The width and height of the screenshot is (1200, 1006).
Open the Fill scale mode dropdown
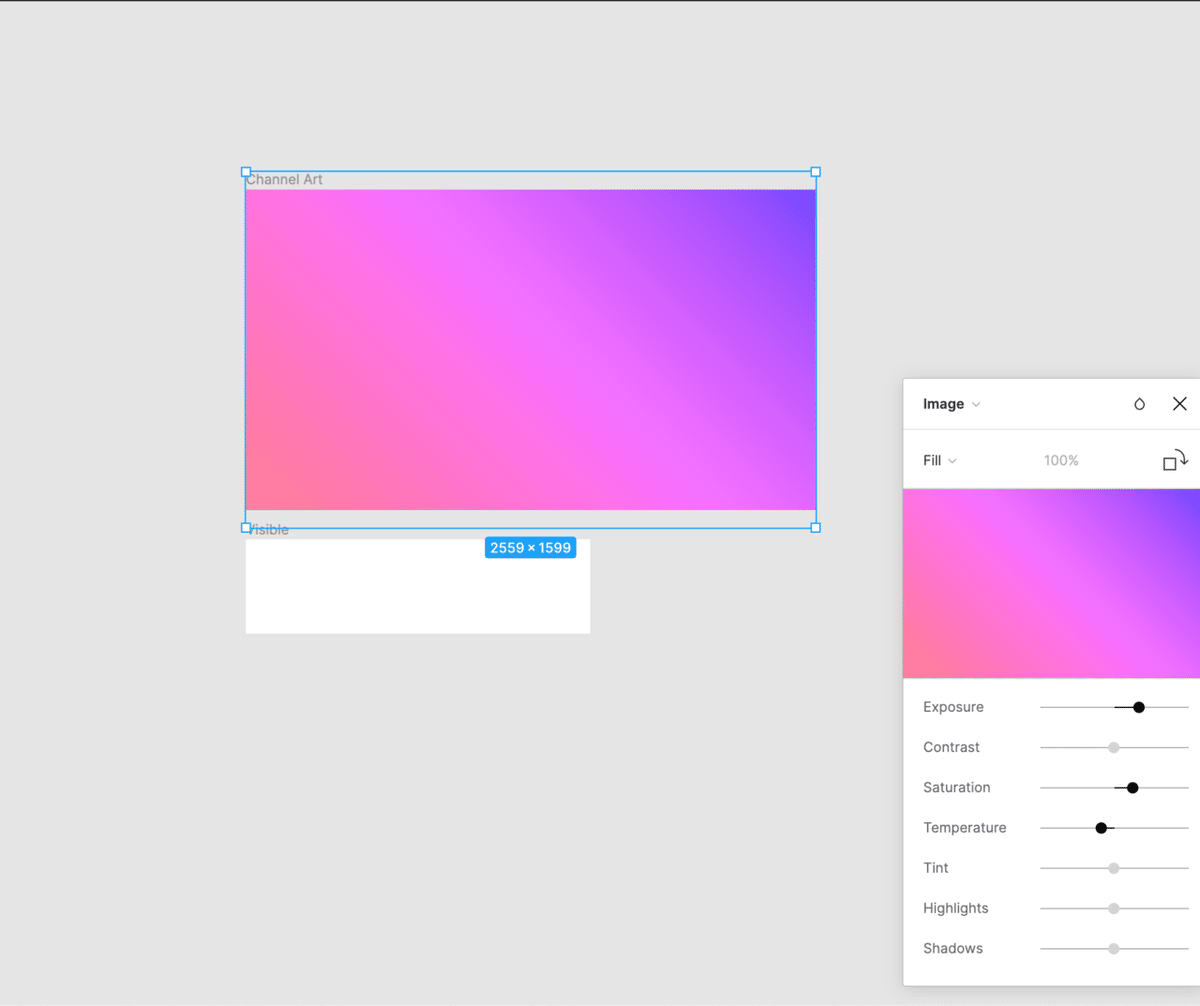coord(940,461)
